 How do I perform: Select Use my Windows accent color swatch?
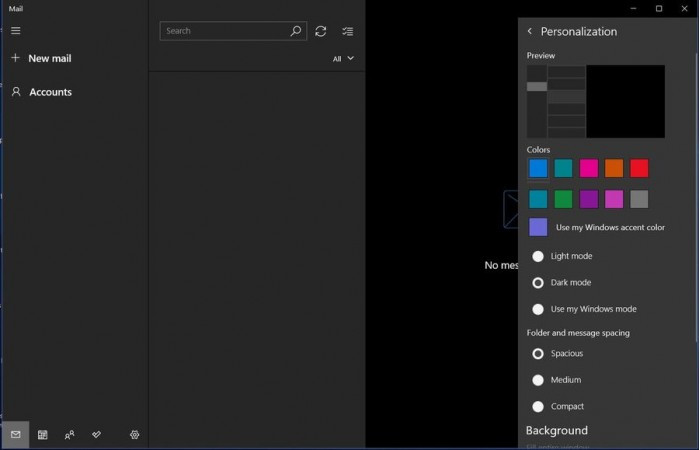[x=538, y=227]
